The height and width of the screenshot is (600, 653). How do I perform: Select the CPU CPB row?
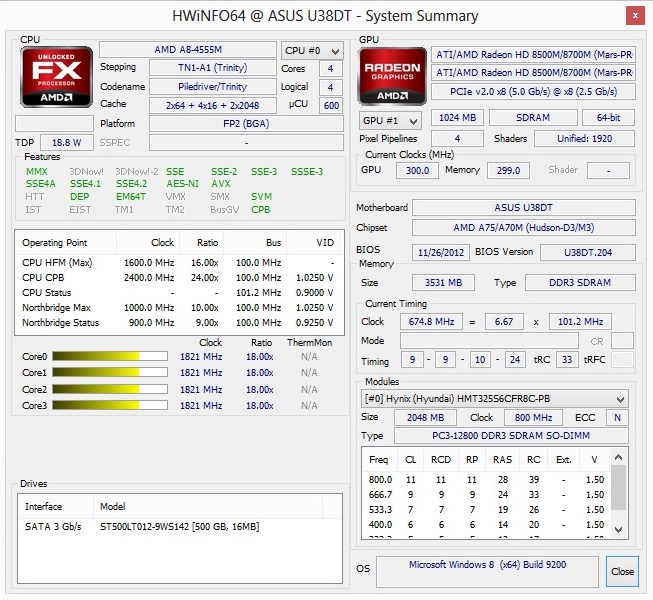179,278
